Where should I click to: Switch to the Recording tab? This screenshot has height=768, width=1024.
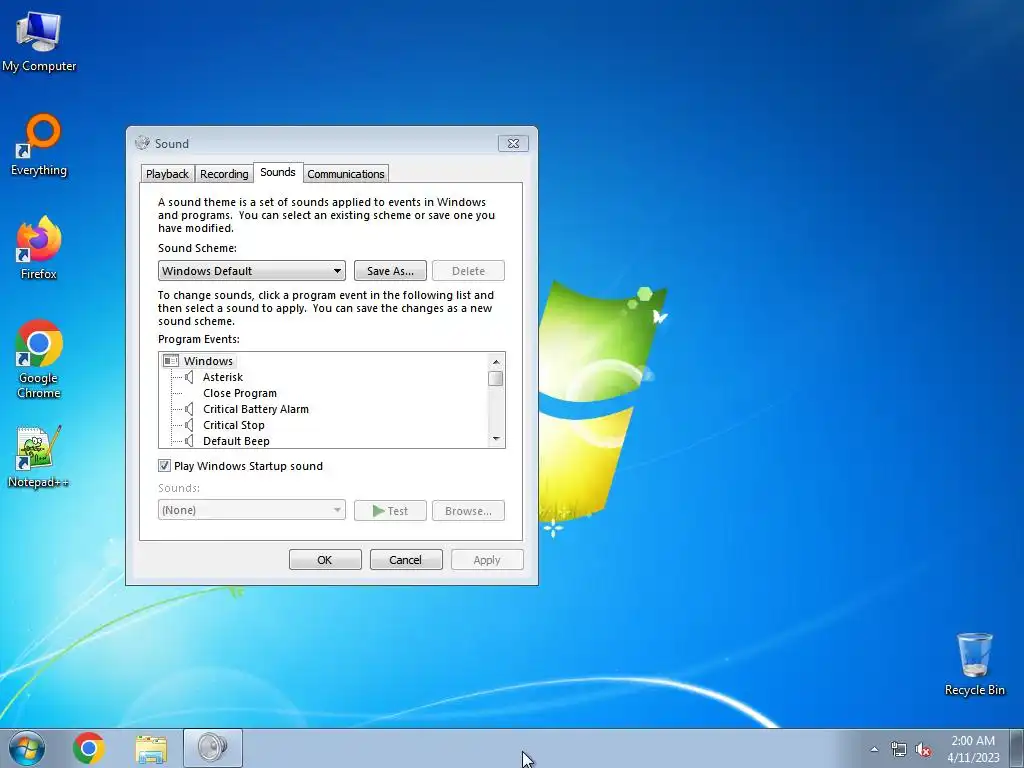click(224, 174)
